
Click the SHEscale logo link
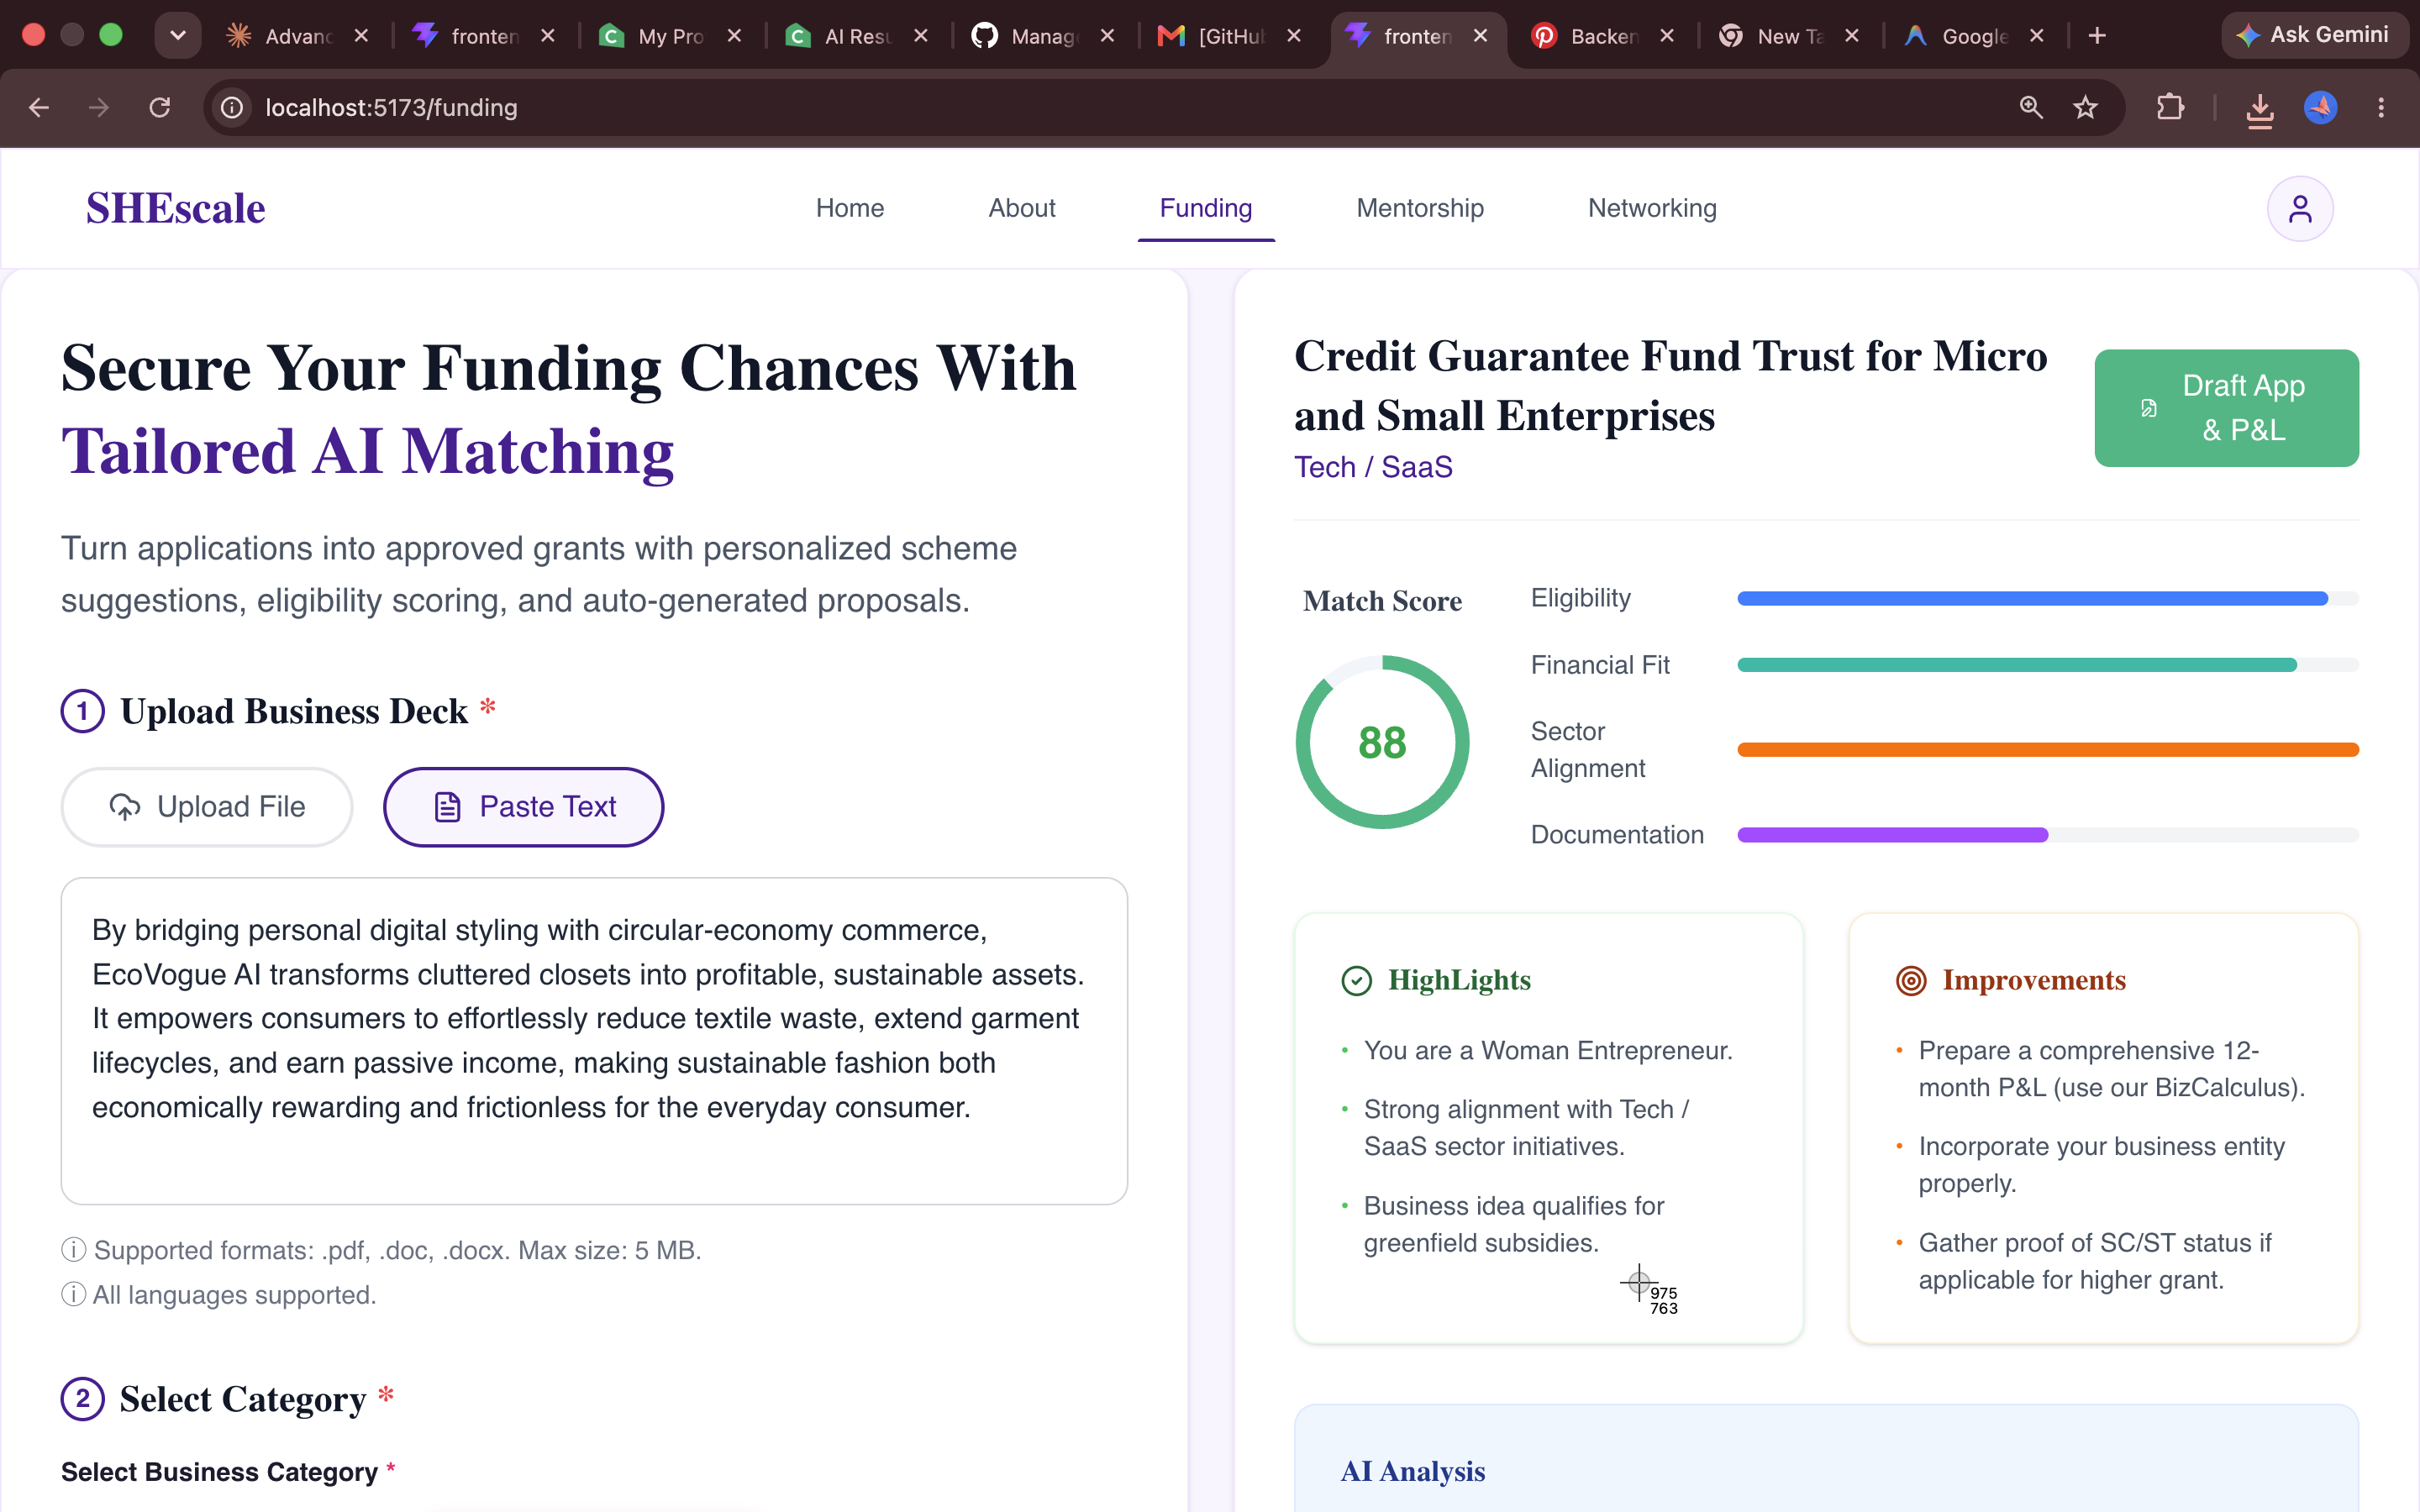(175, 208)
